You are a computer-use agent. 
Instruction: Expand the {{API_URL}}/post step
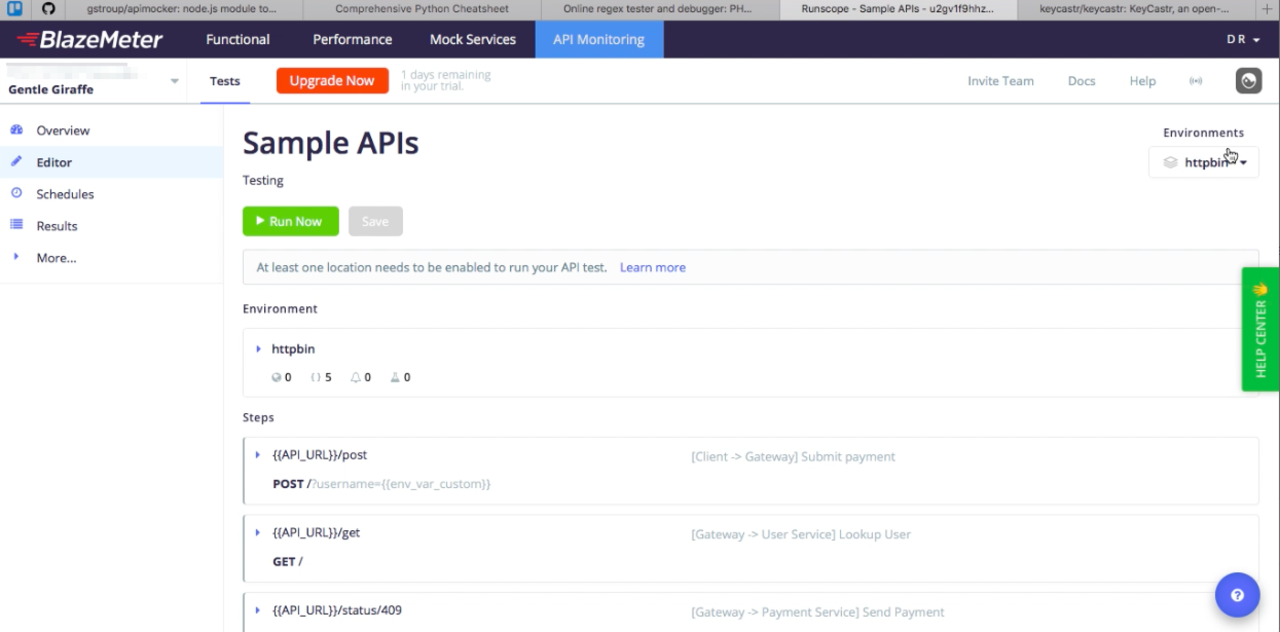point(258,455)
